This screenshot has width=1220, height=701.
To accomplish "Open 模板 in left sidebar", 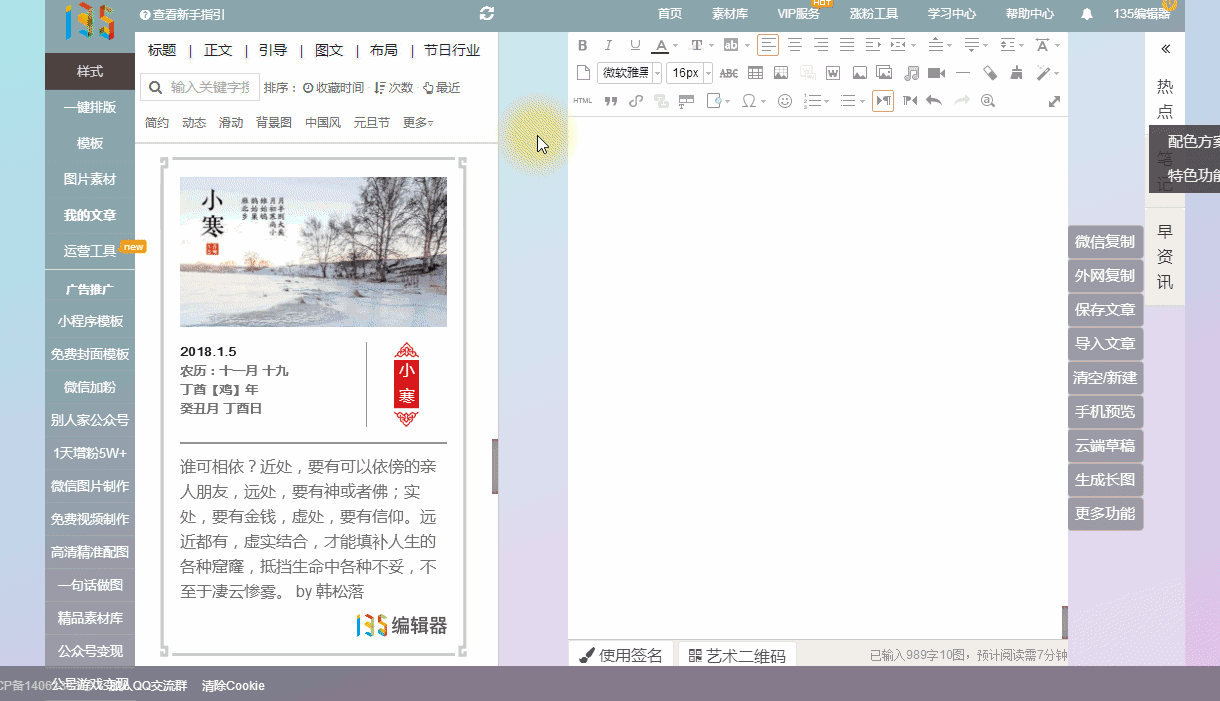I will (90, 143).
